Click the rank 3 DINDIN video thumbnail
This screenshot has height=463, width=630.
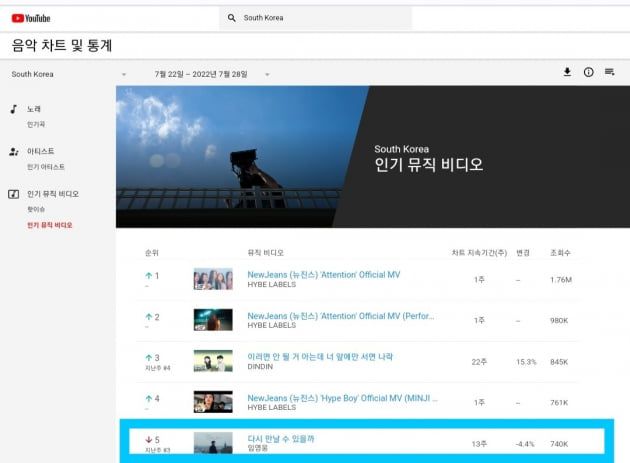pyautogui.click(x=212, y=361)
